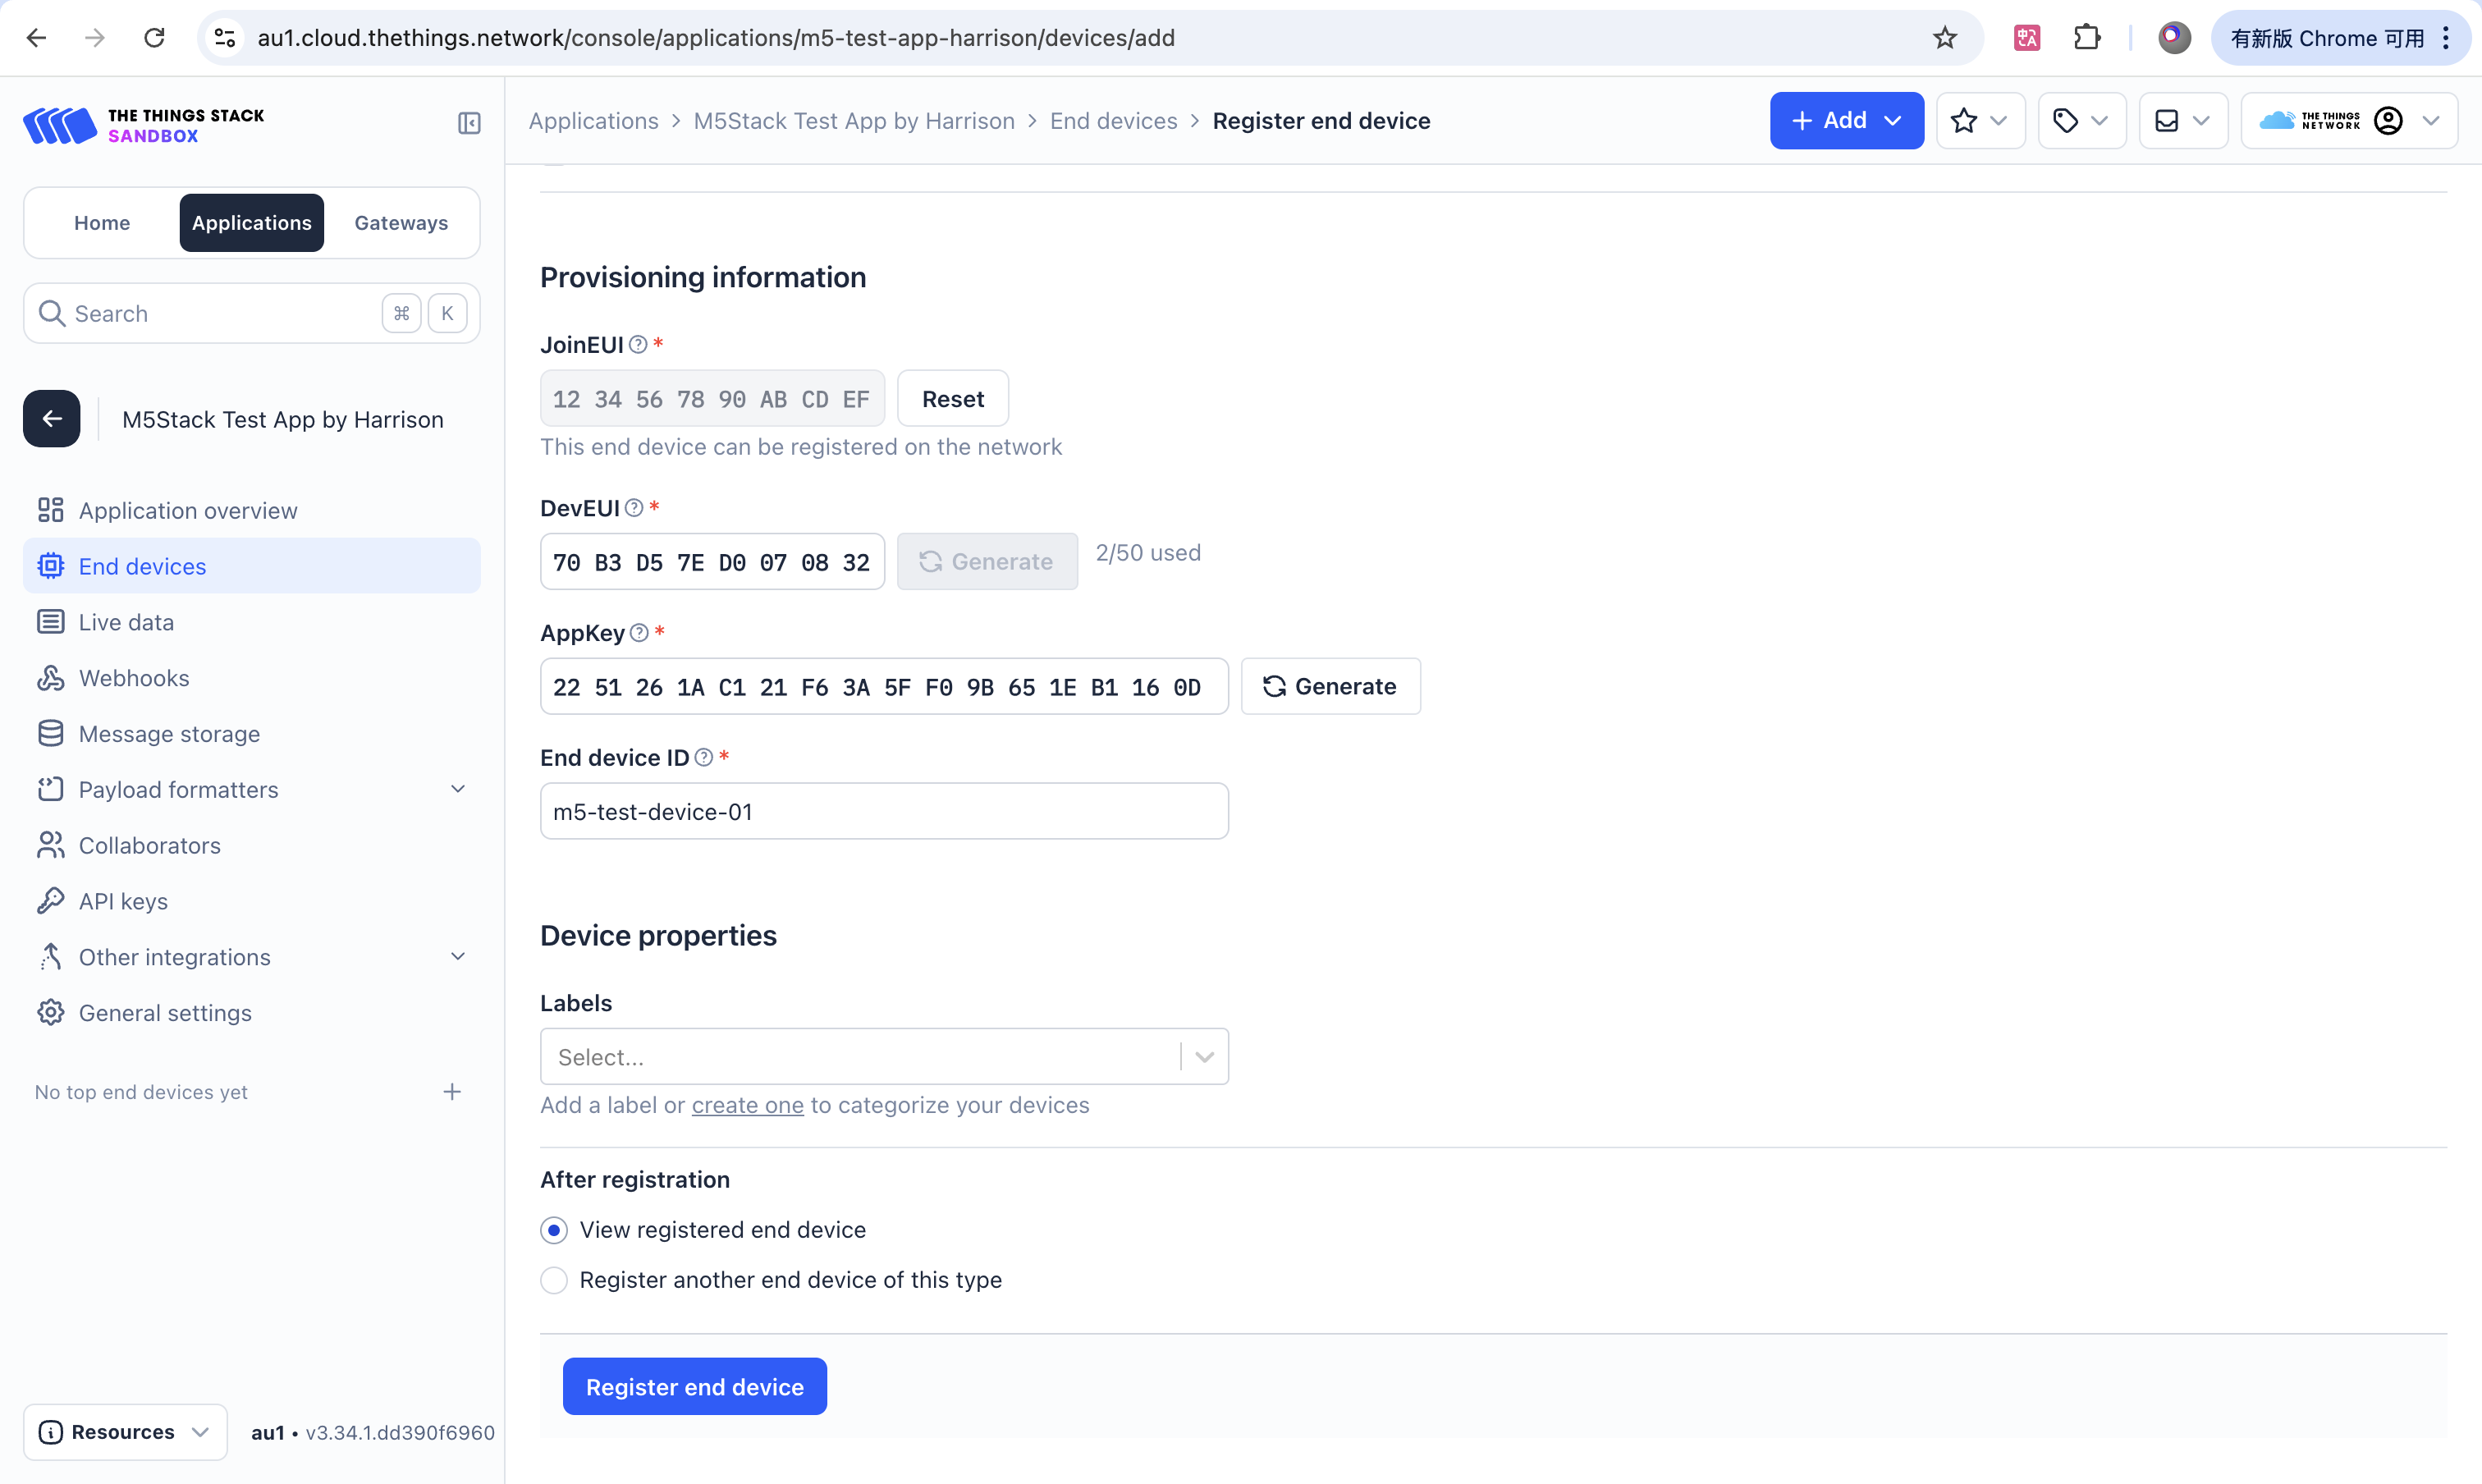This screenshot has height=1484, width=2482.
Task: Click the AppKey help icon
Action: point(639,632)
